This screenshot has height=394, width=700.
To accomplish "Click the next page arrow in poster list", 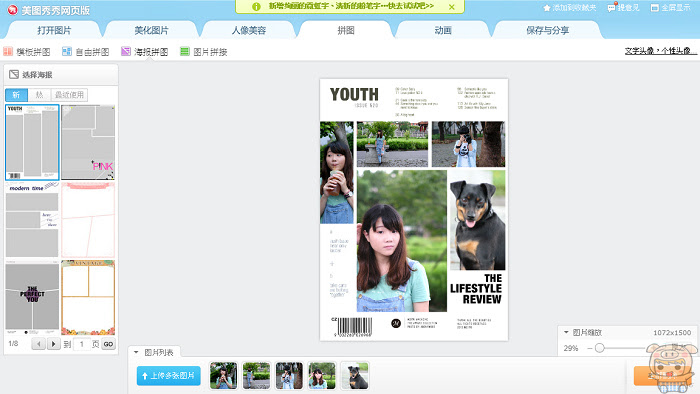I will [x=54, y=344].
